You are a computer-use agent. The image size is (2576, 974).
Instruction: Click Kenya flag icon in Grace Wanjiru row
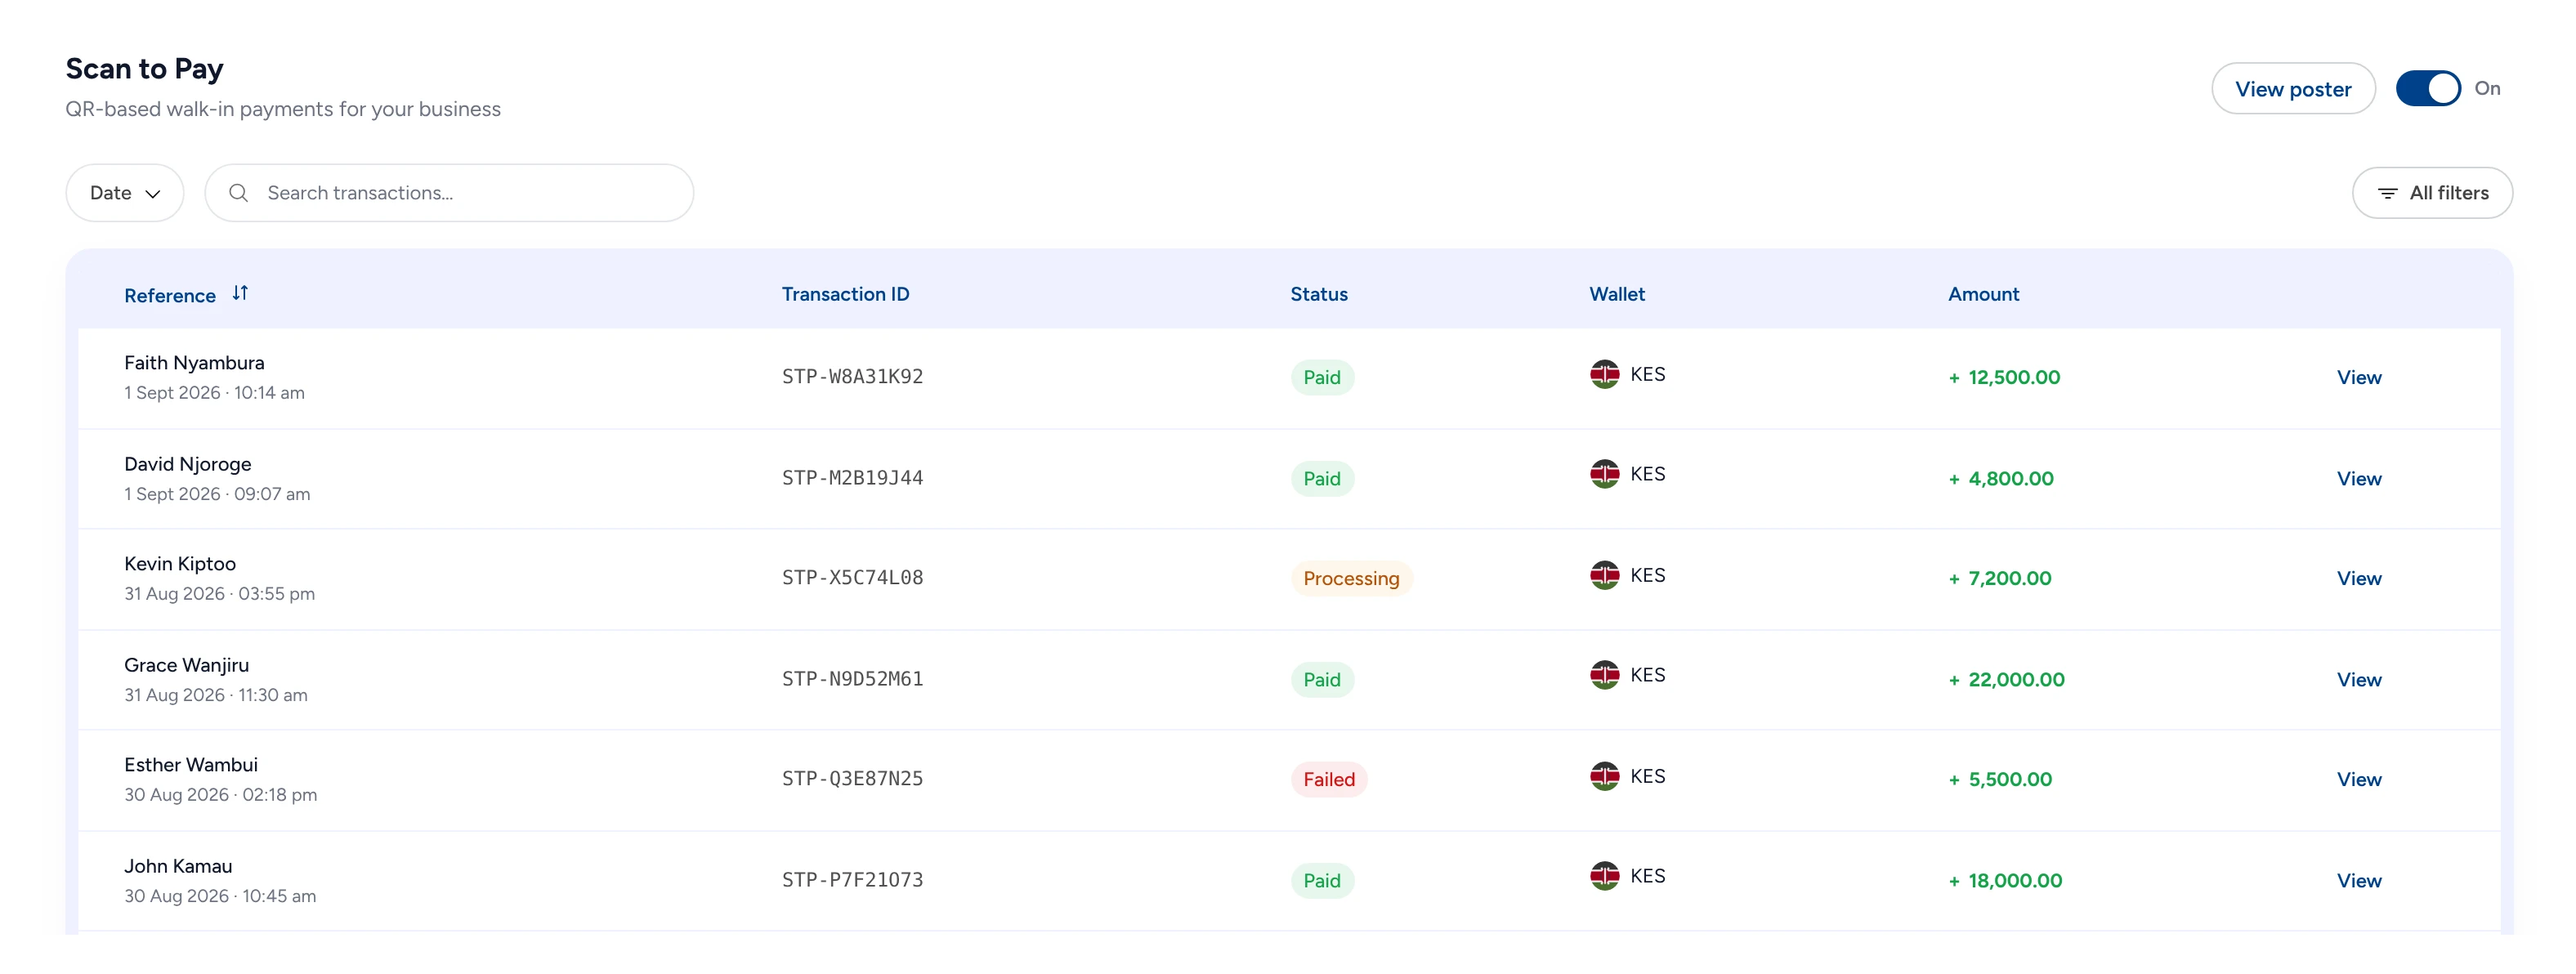click(x=1604, y=675)
